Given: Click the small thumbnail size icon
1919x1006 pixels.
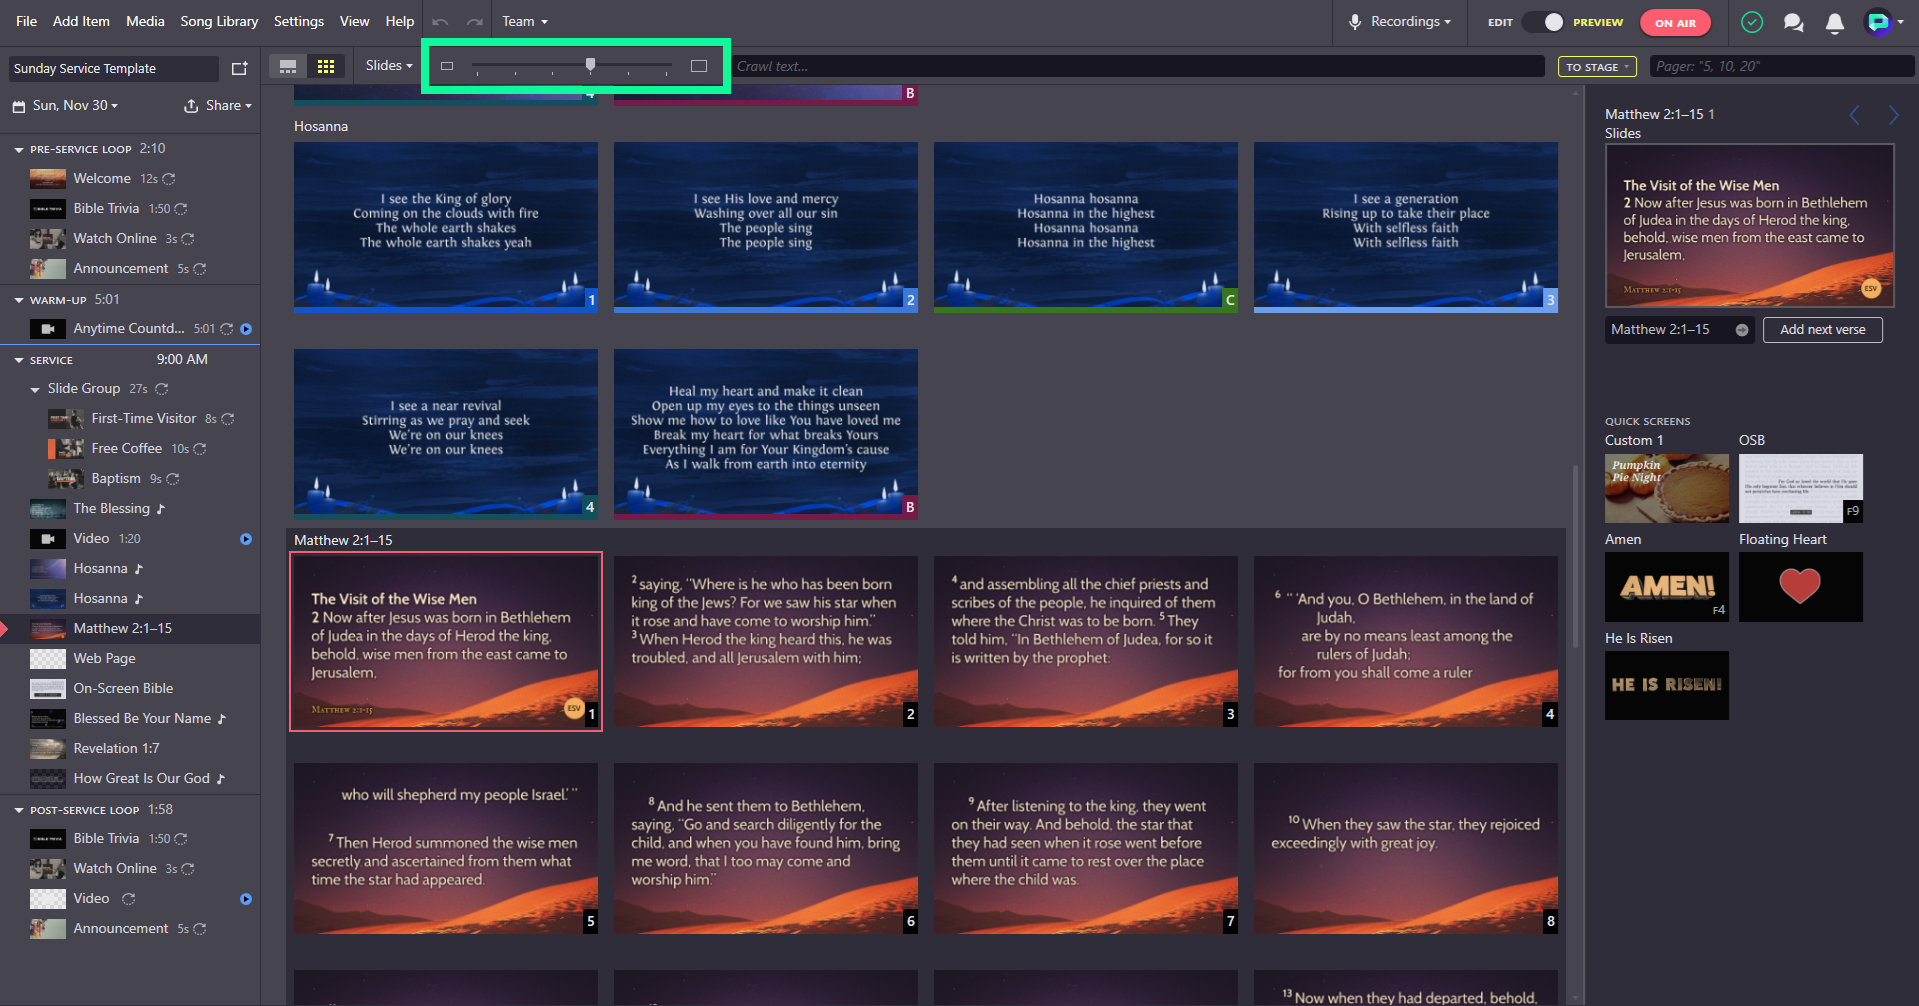Looking at the screenshot, I should coord(447,66).
